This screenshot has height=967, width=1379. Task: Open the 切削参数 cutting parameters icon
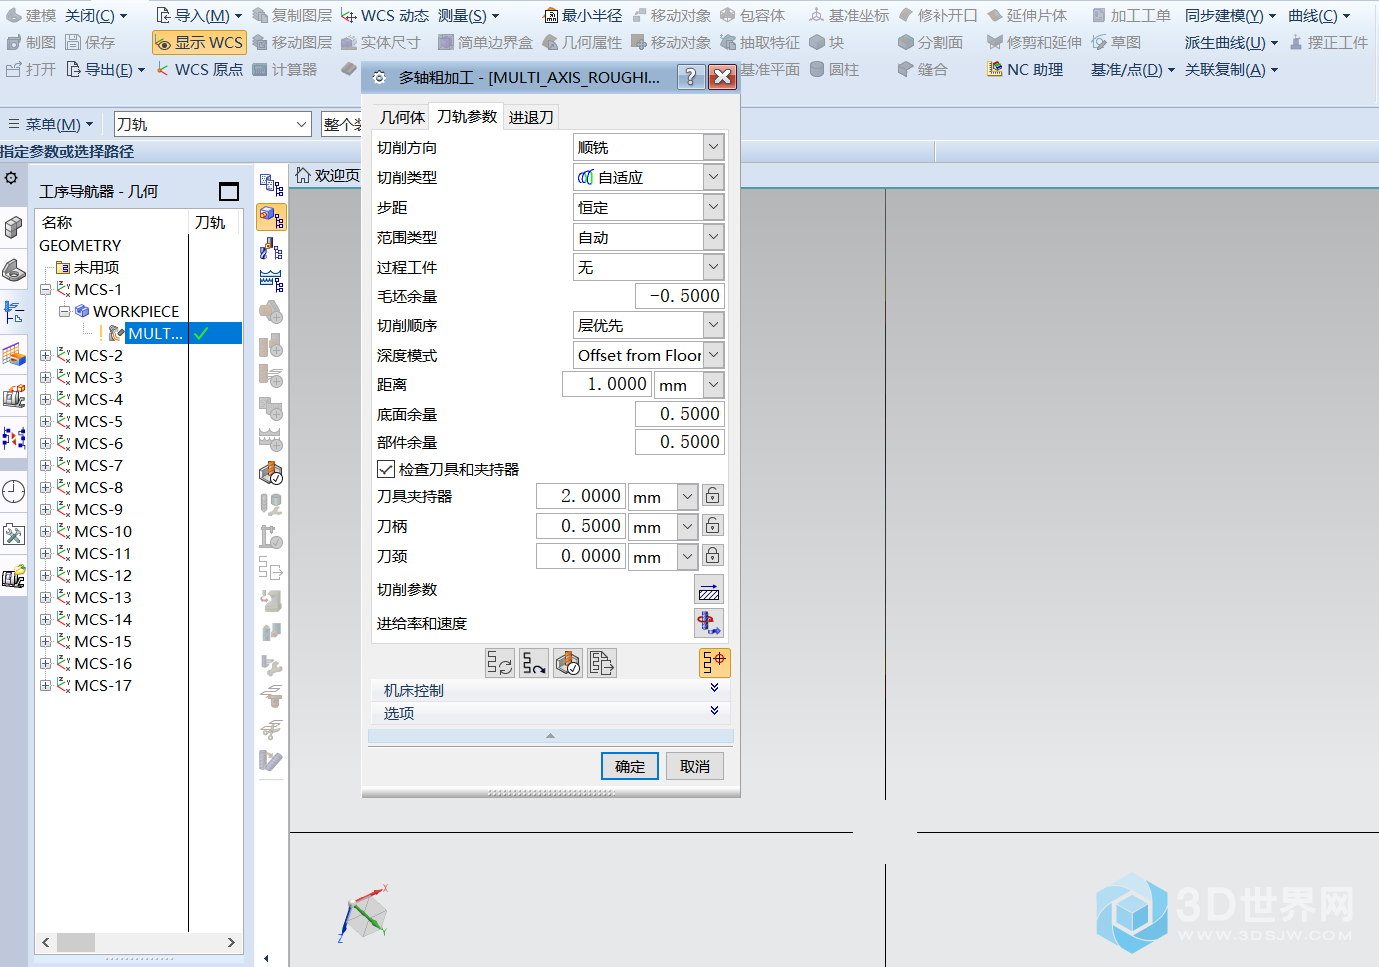click(709, 590)
